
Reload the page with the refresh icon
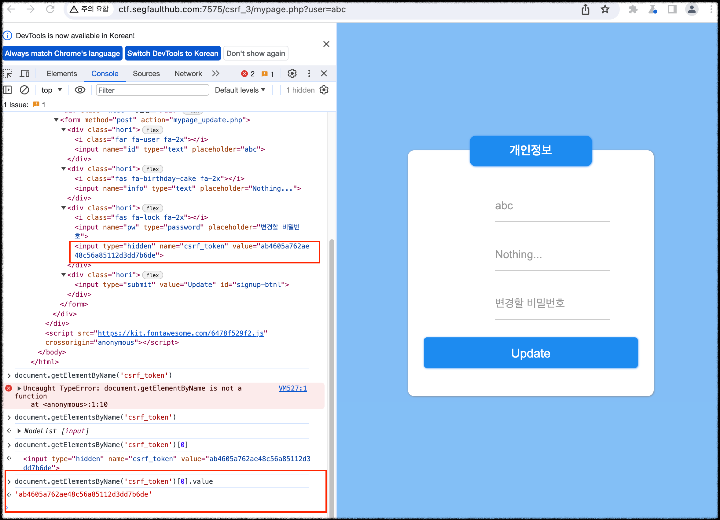[x=50, y=9]
